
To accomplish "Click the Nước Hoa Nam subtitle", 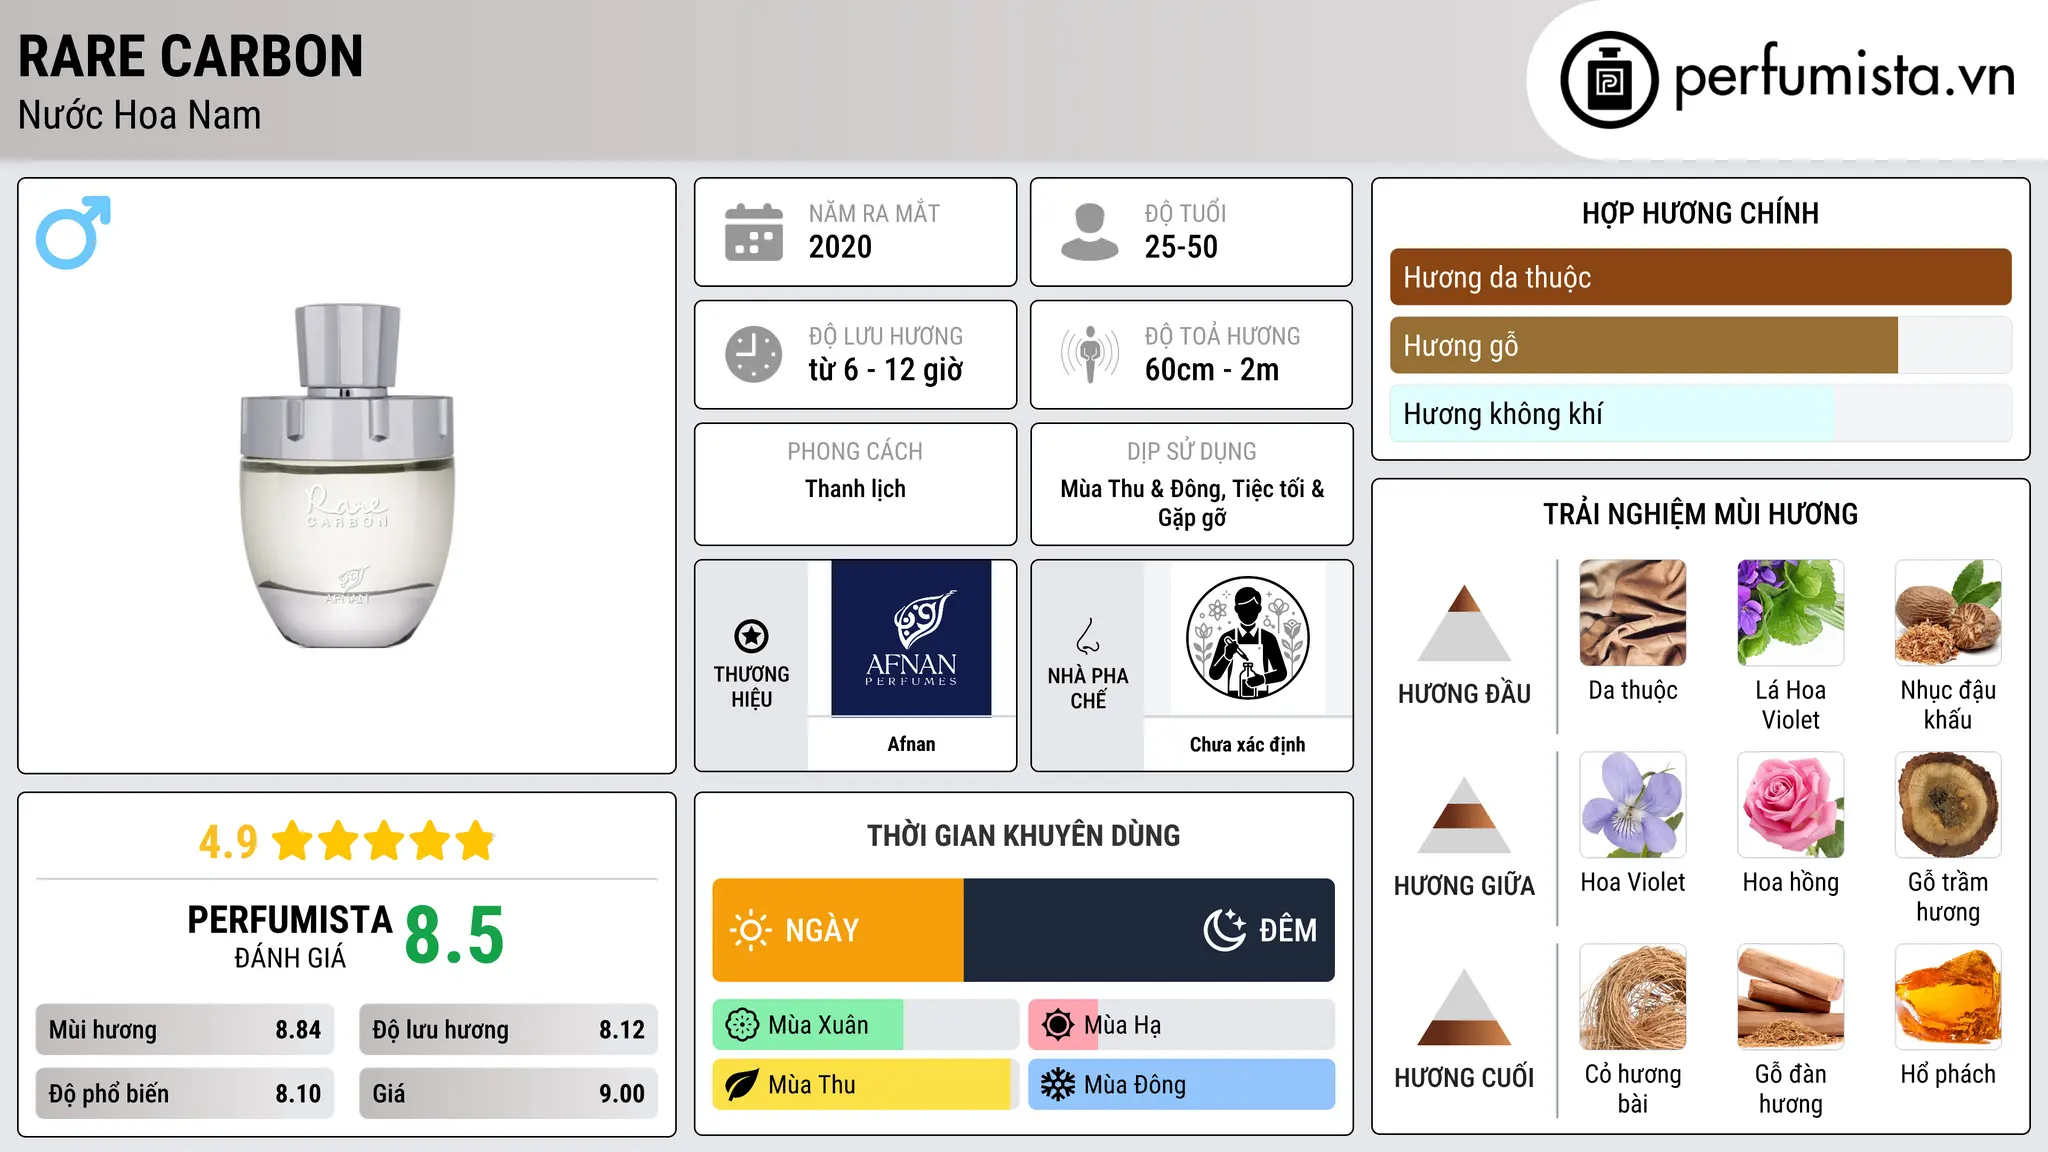I will click(140, 115).
